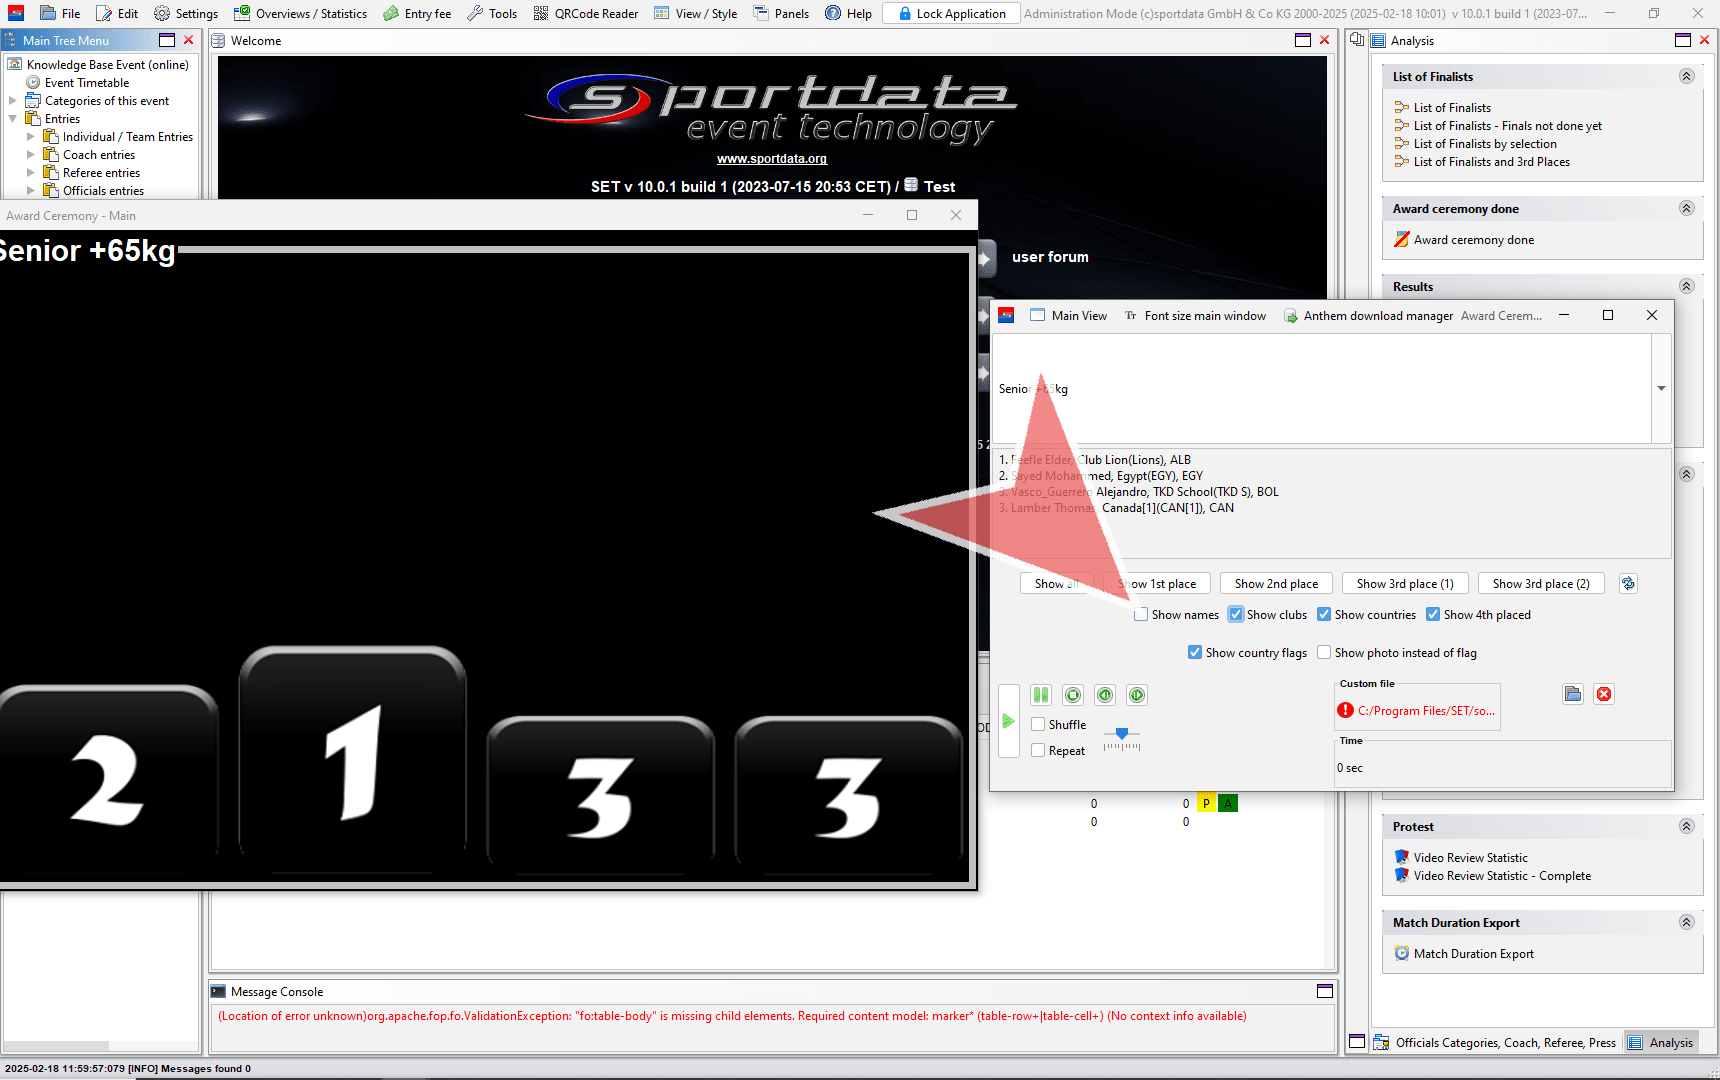Viewport: 1720px width, 1080px height.
Task: Open the QRCode Reader tool
Action: [x=585, y=14]
